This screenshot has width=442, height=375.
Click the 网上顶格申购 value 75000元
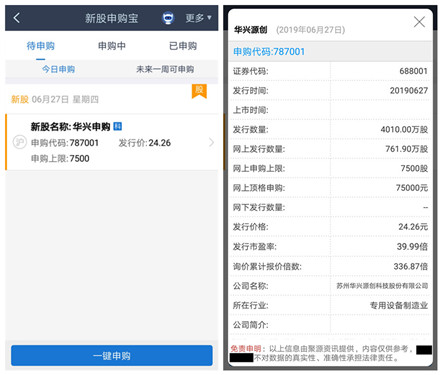tap(412, 188)
